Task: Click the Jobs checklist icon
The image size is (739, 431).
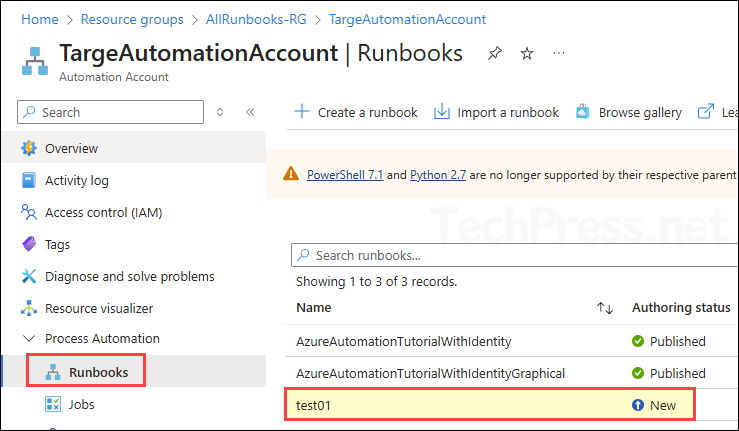Action: tap(53, 404)
